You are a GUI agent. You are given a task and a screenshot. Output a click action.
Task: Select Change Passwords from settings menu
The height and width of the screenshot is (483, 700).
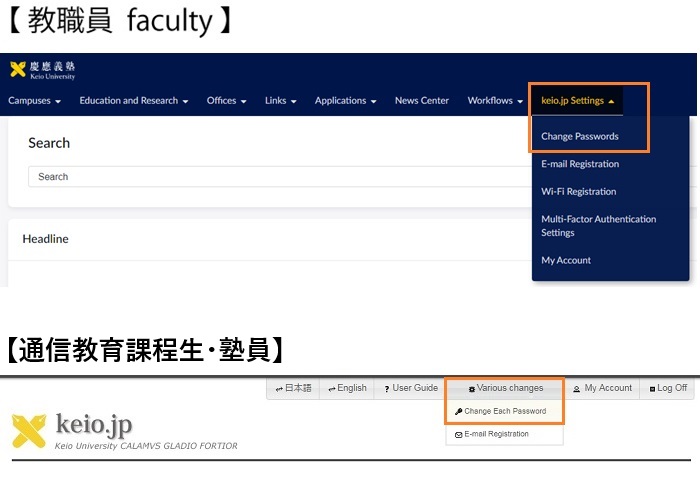tap(580, 136)
